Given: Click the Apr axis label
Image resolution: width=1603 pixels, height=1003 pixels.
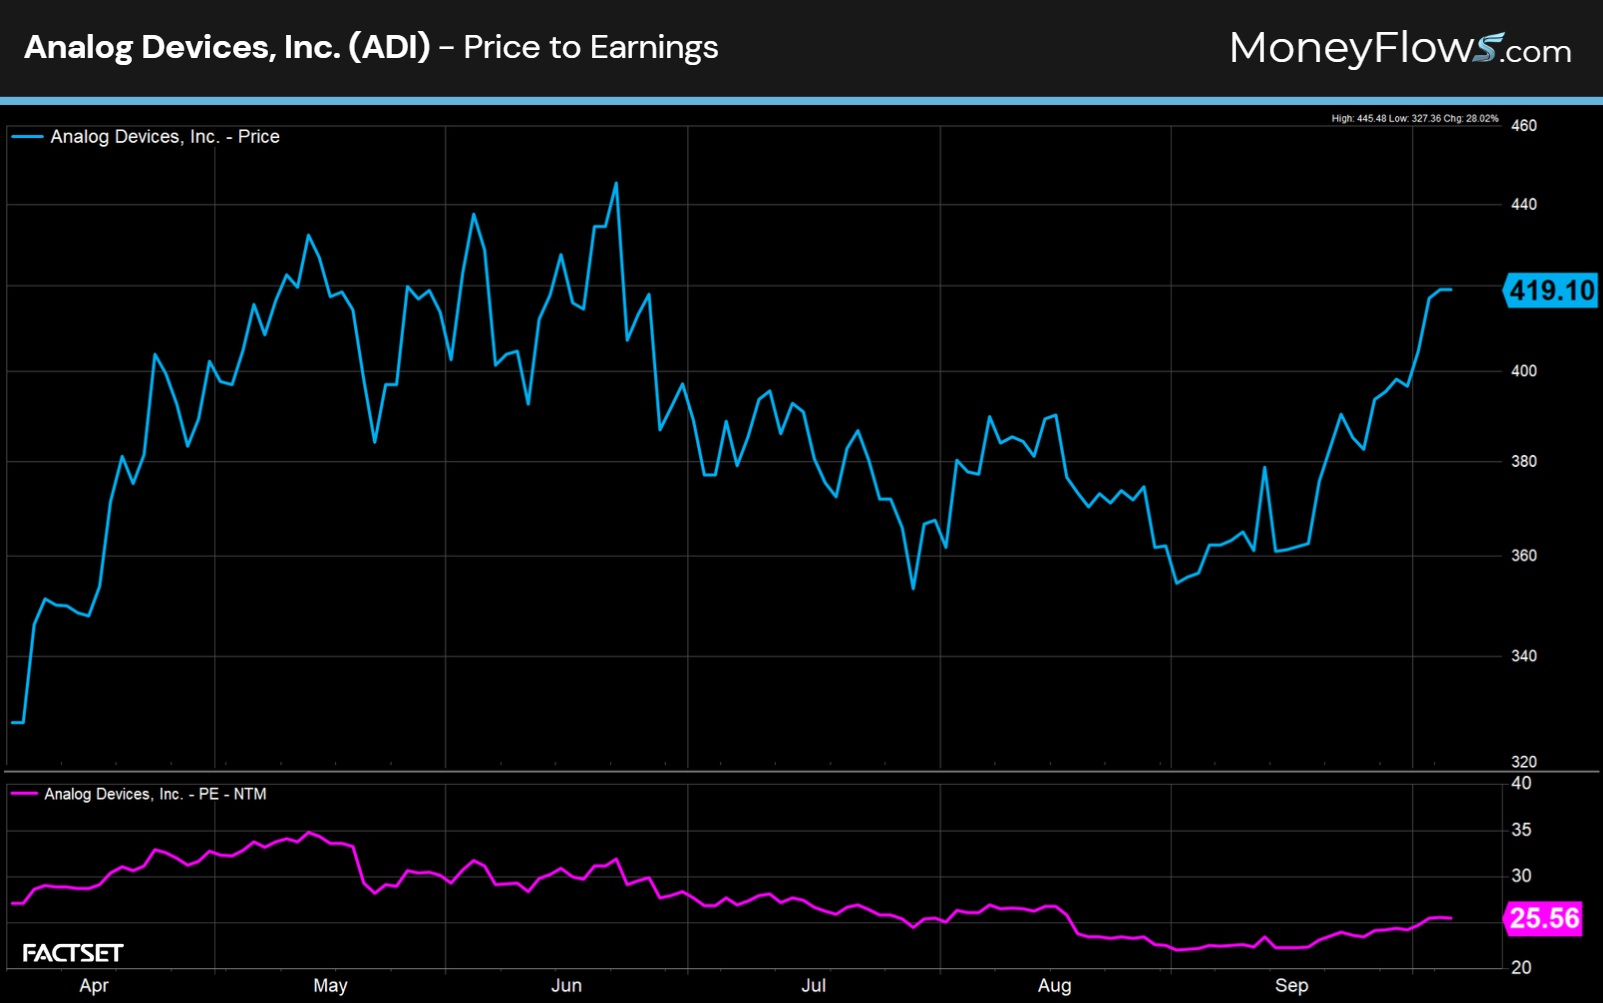Looking at the screenshot, I should click(x=94, y=985).
